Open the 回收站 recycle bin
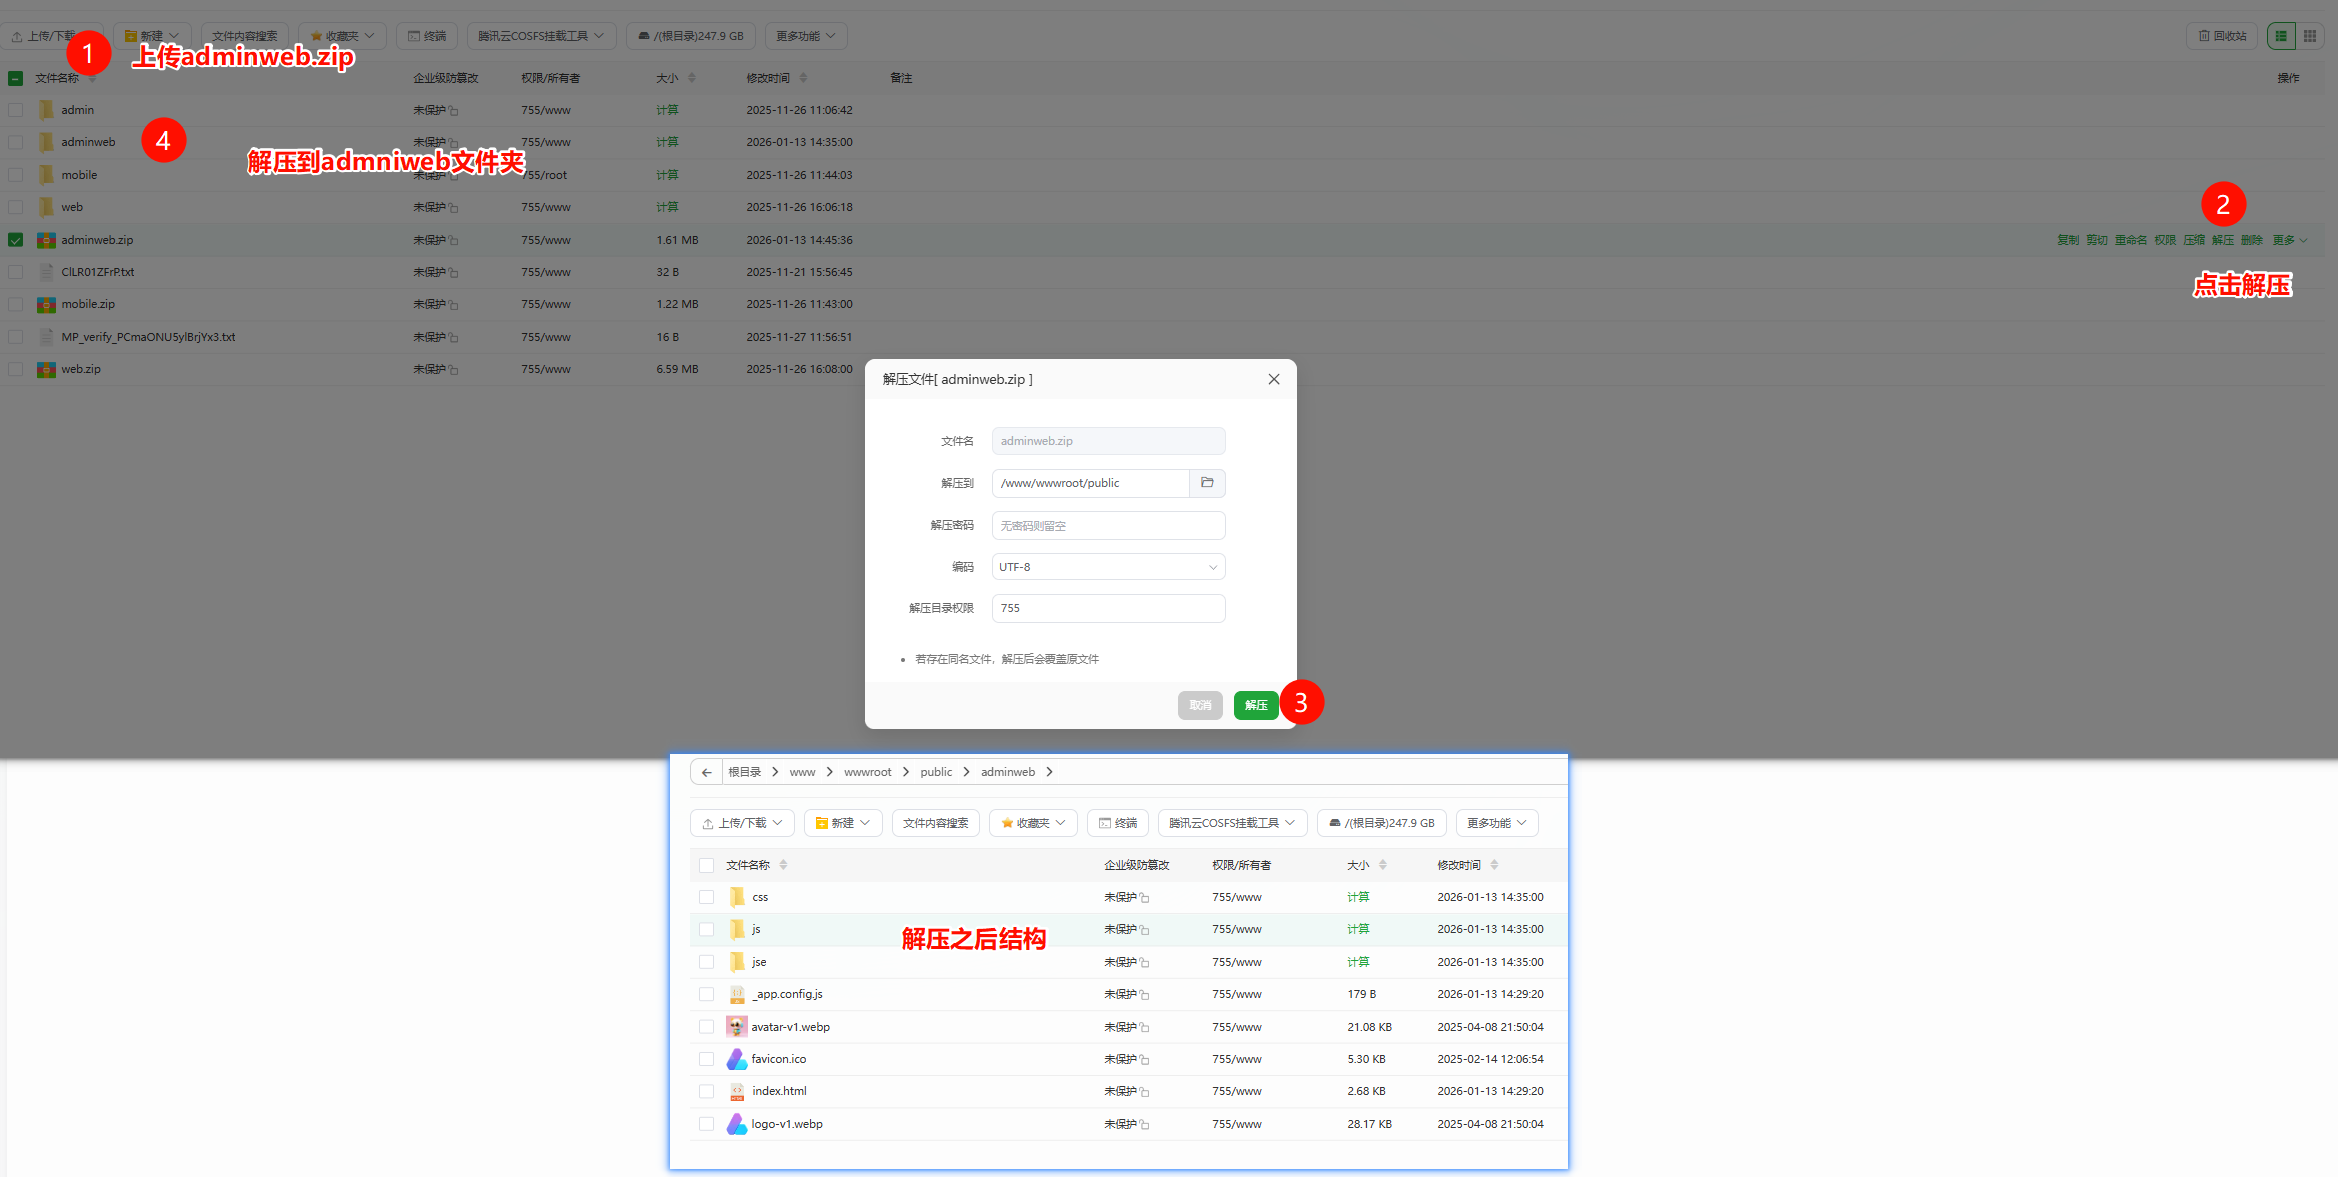The width and height of the screenshot is (2338, 1177). [2222, 36]
